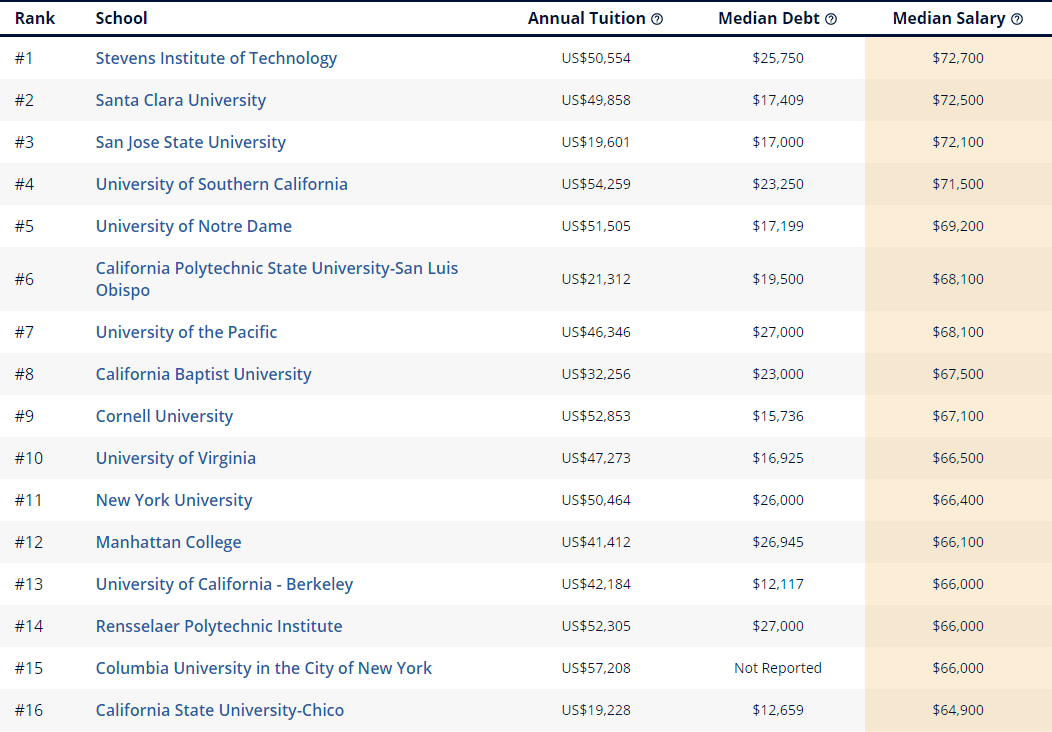Viewport: 1052px width, 732px height.
Task: Visit New York University page
Action: [x=174, y=500]
